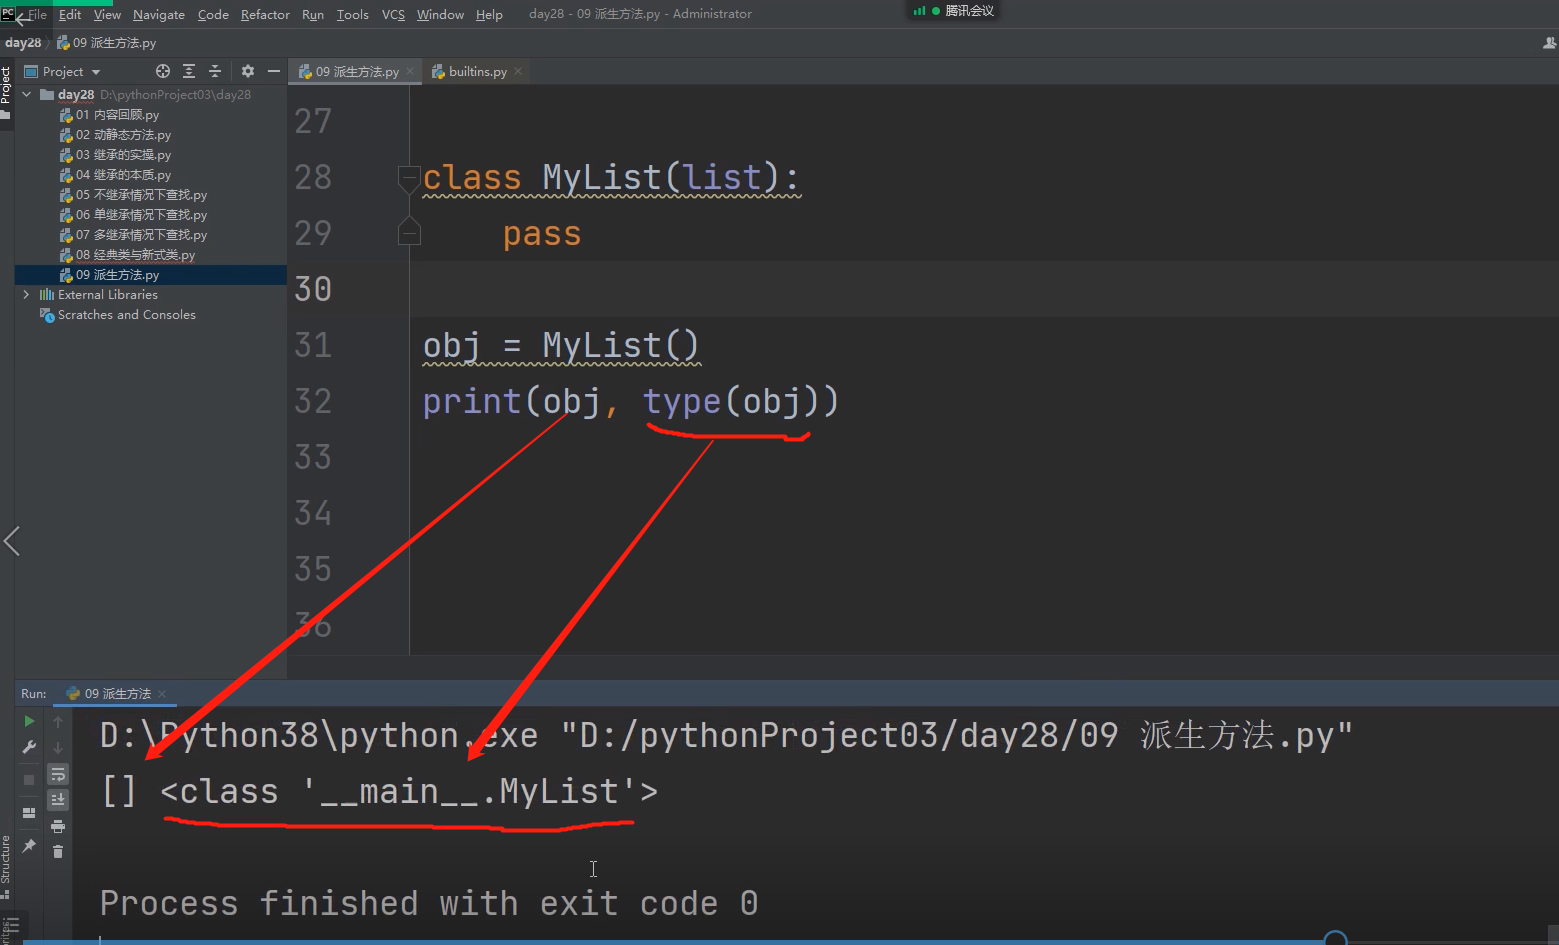
Task: Toggle scroll to end in Run console
Action: click(x=58, y=799)
